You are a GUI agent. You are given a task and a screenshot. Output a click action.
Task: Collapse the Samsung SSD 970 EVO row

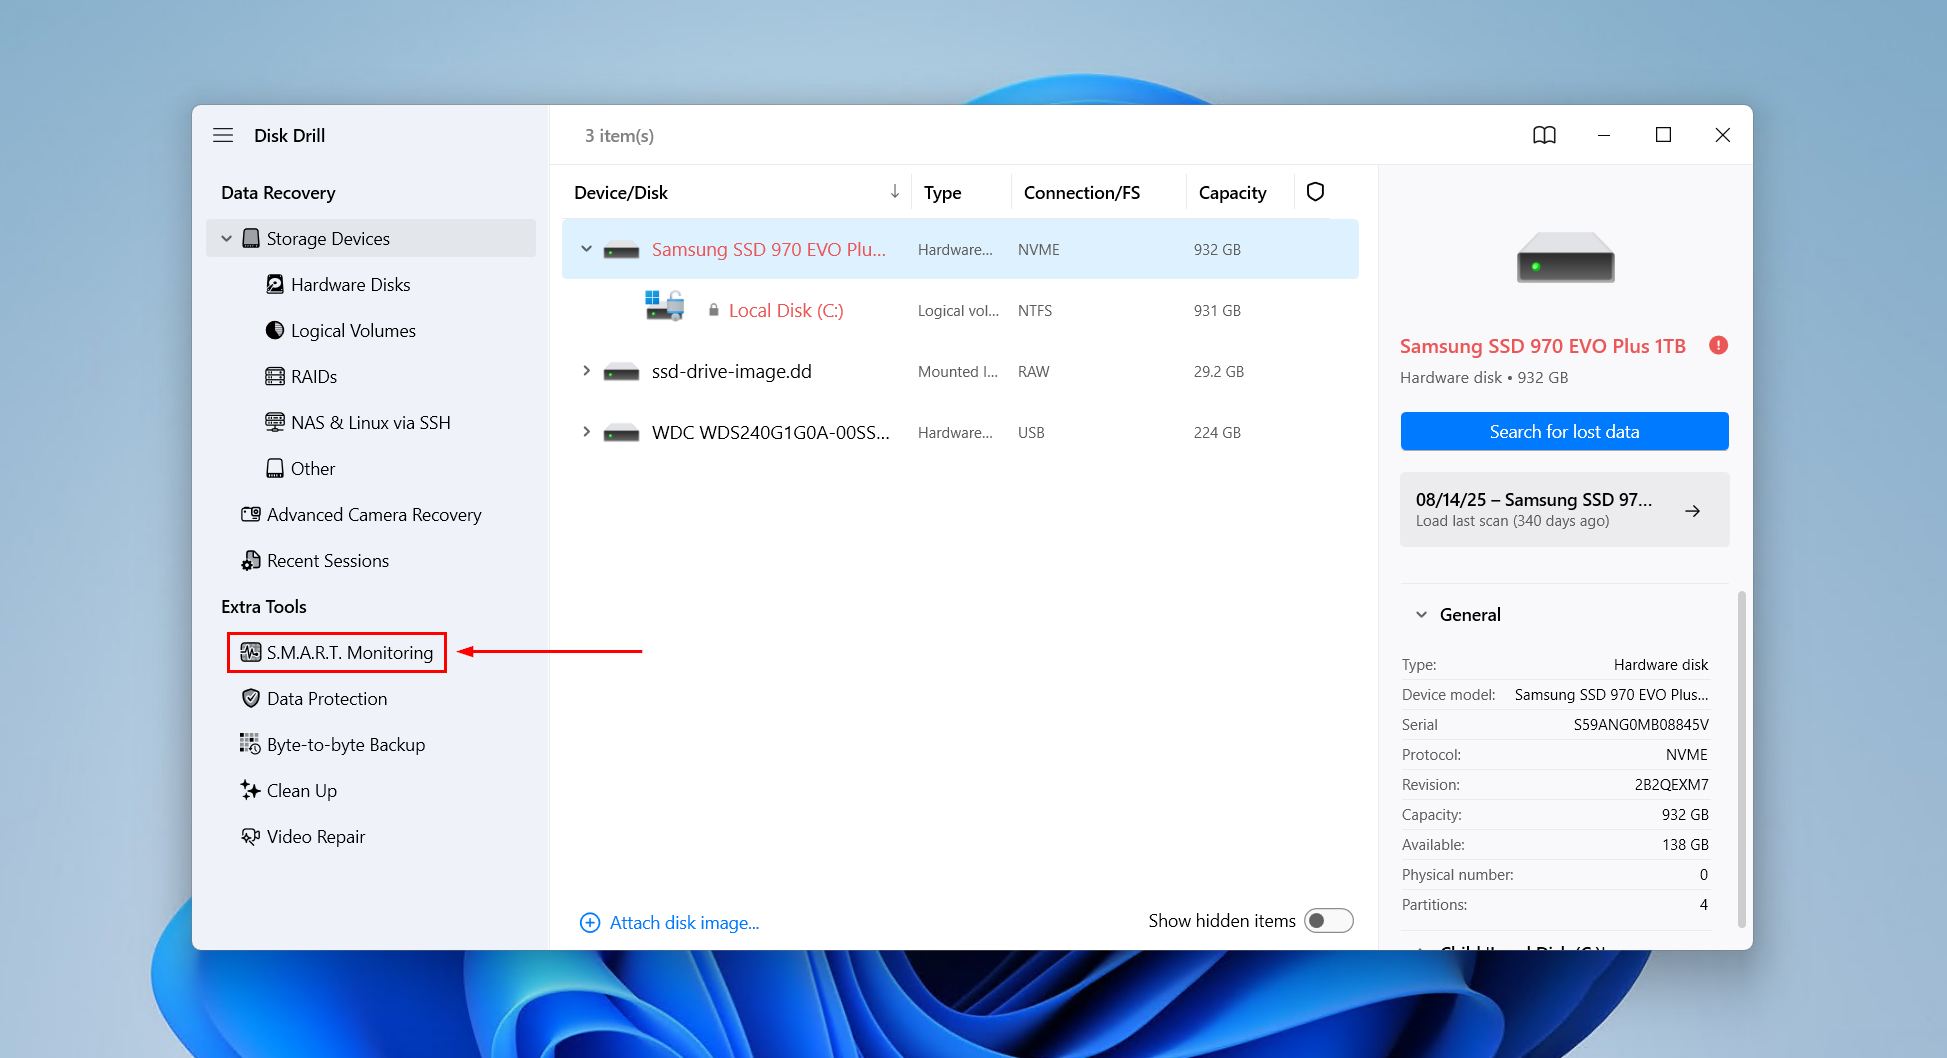[x=587, y=249]
